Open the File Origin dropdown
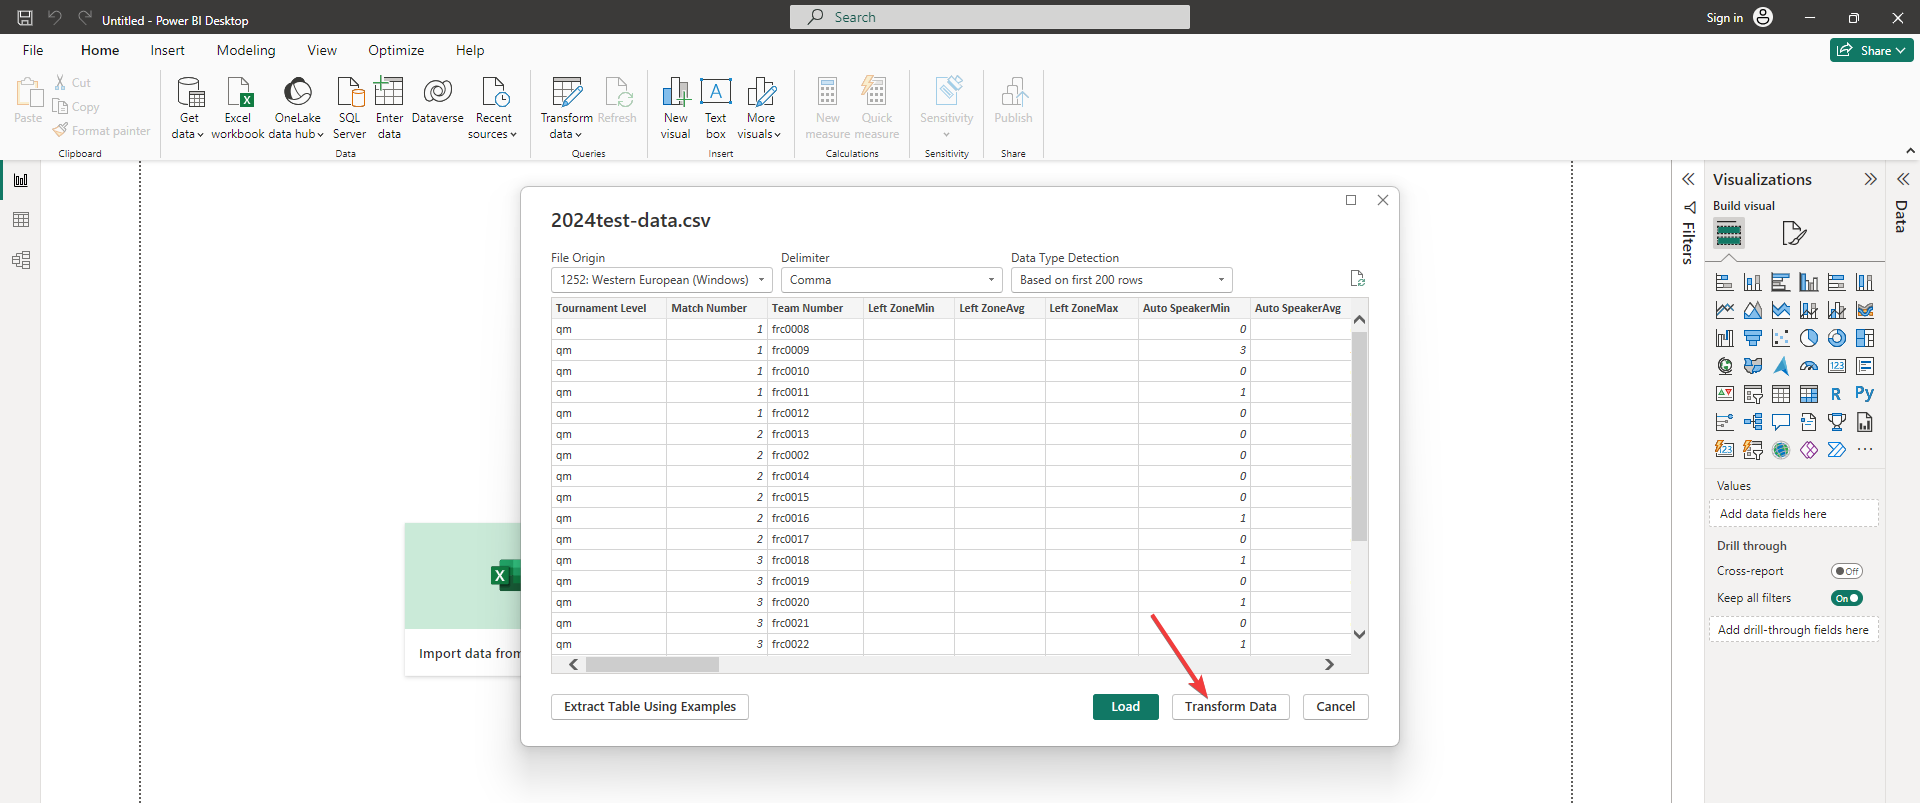The height and width of the screenshot is (803, 1920). [661, 280]
